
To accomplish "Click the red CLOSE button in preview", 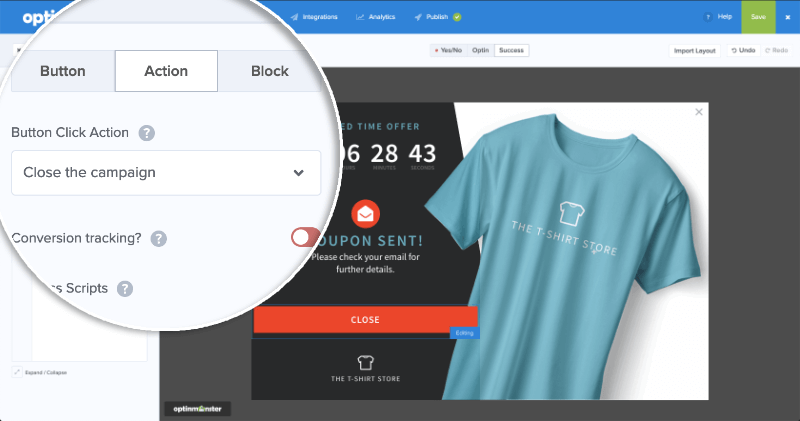I will coord(365,320).
